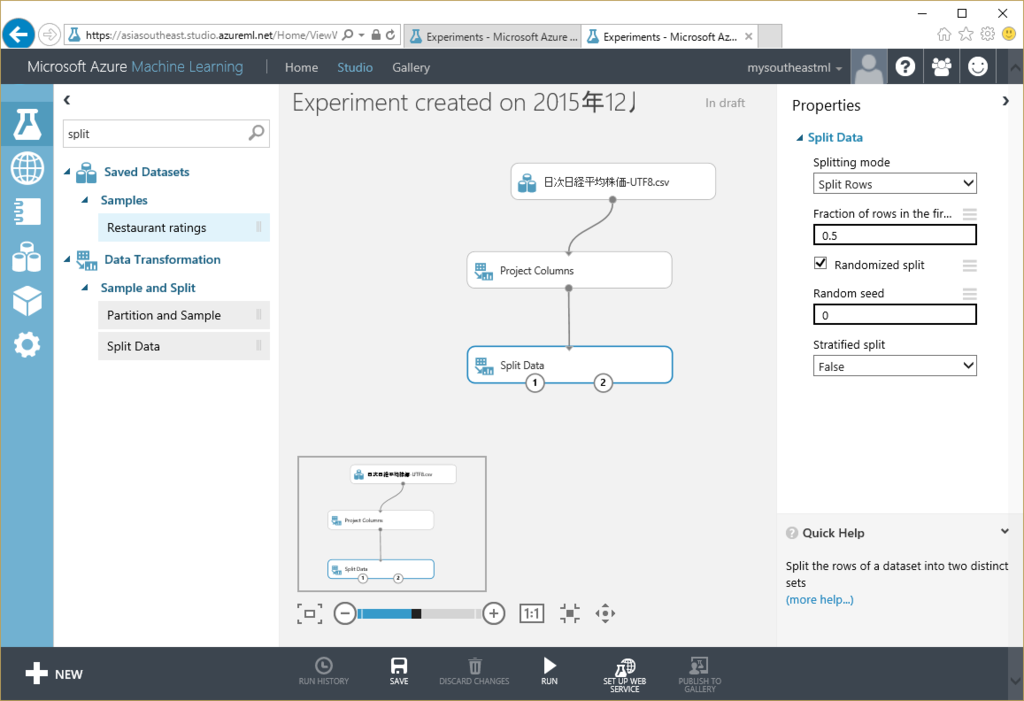Open the Trained Models cube icon
The image size is (1024, 701).
point(27,301)
